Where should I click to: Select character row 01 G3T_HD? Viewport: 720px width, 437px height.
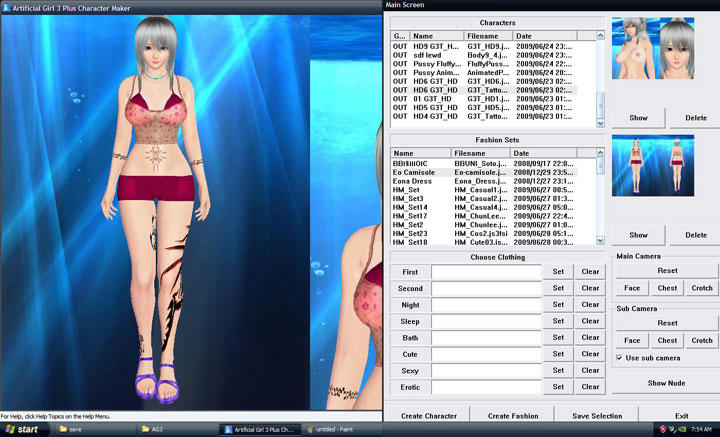(x=484, y=99)
